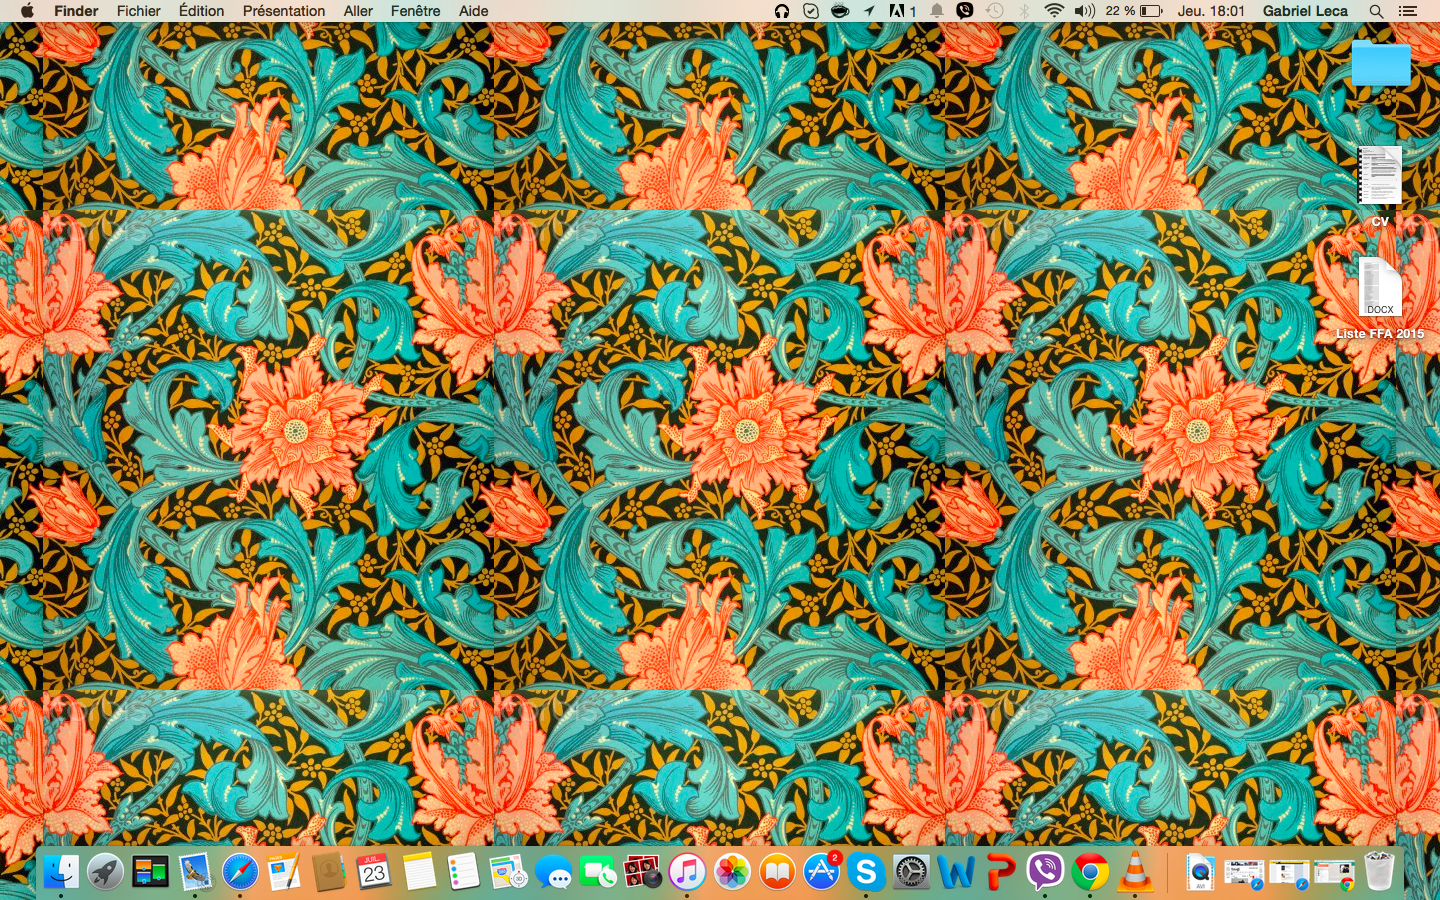Viewport: 1440px width, 900px height.
Task: Open minimized Chrome window thumbnail in Dock
Action: click(1334, 874)
